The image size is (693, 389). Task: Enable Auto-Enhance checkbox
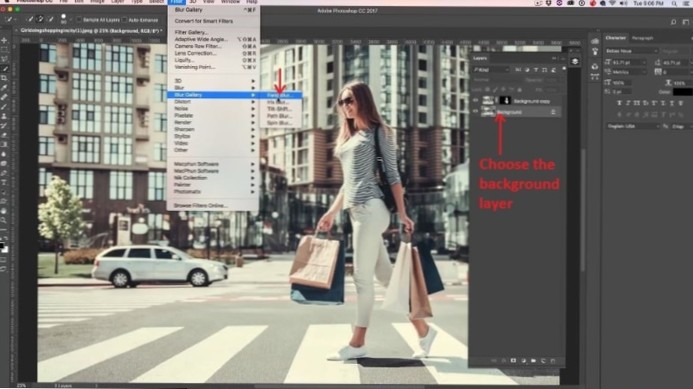pyautogui.click(x=124, y=20)
